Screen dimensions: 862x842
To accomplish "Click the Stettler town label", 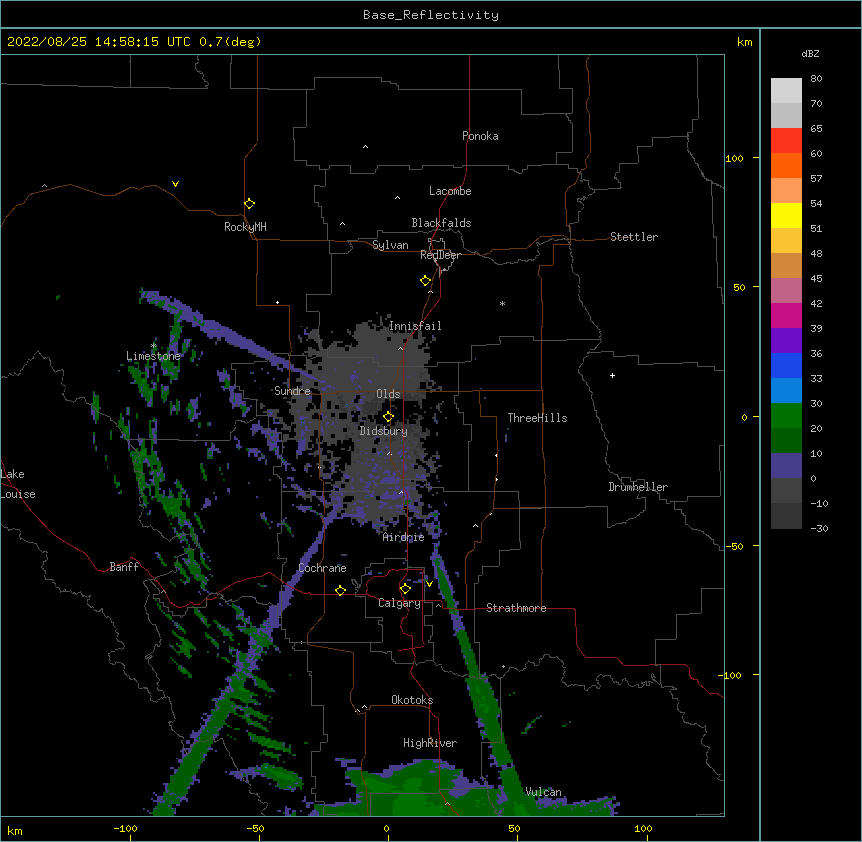I will click(634, 237).
